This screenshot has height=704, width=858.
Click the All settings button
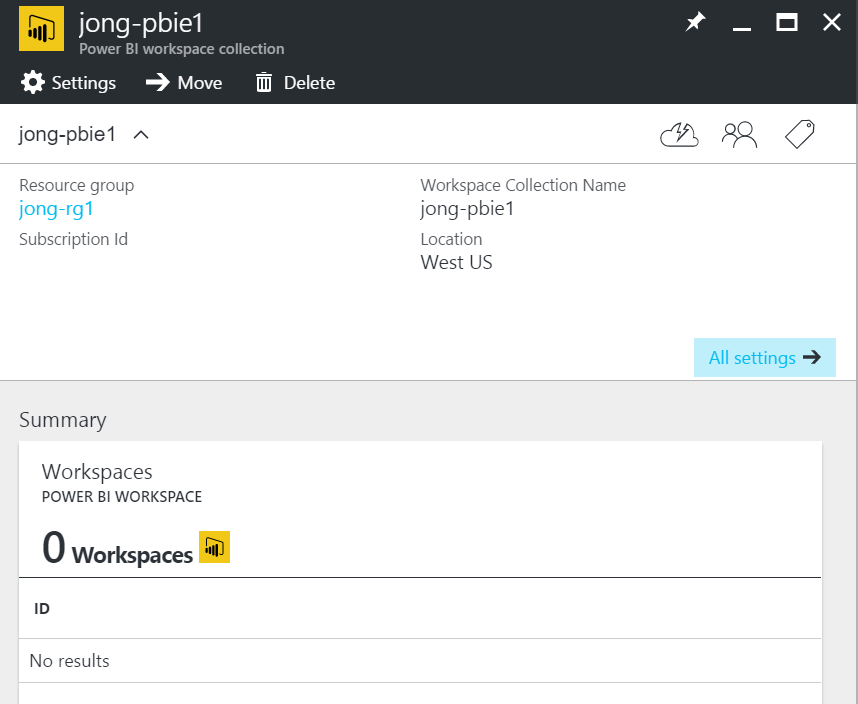coord(764,357)
